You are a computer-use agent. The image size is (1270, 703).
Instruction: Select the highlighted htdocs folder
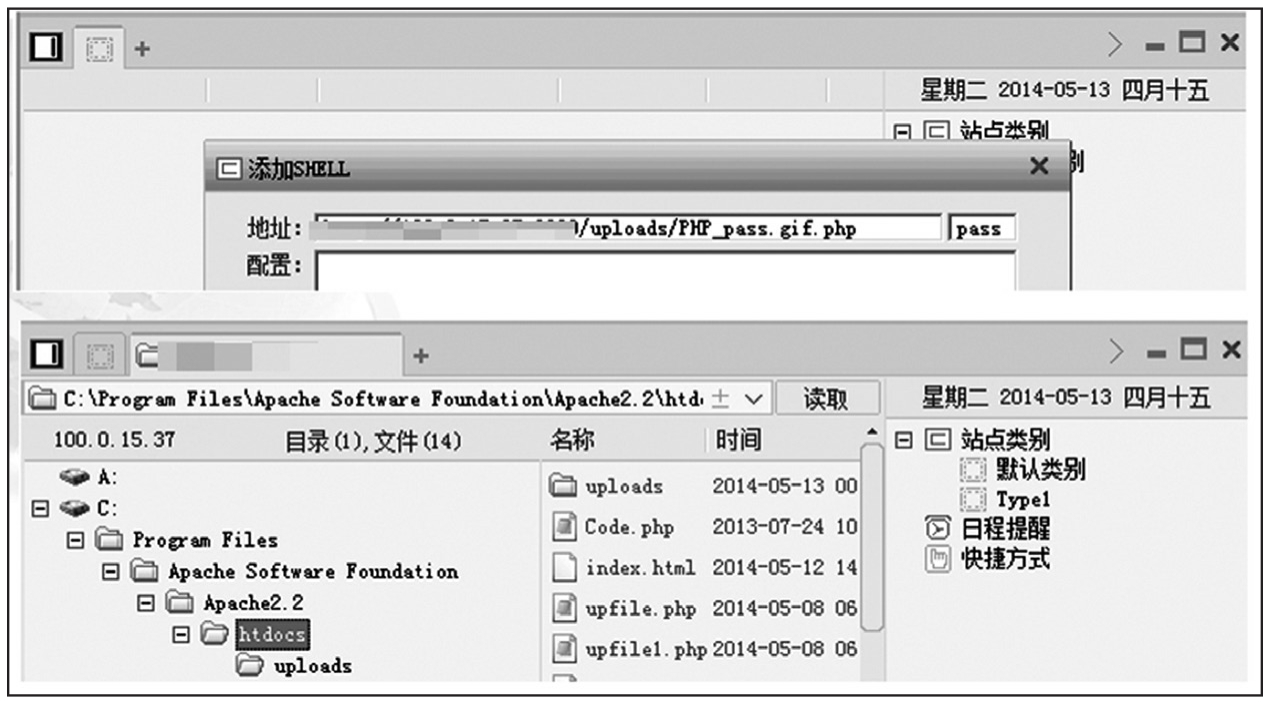pyautogui.click(x=273, y=634)
